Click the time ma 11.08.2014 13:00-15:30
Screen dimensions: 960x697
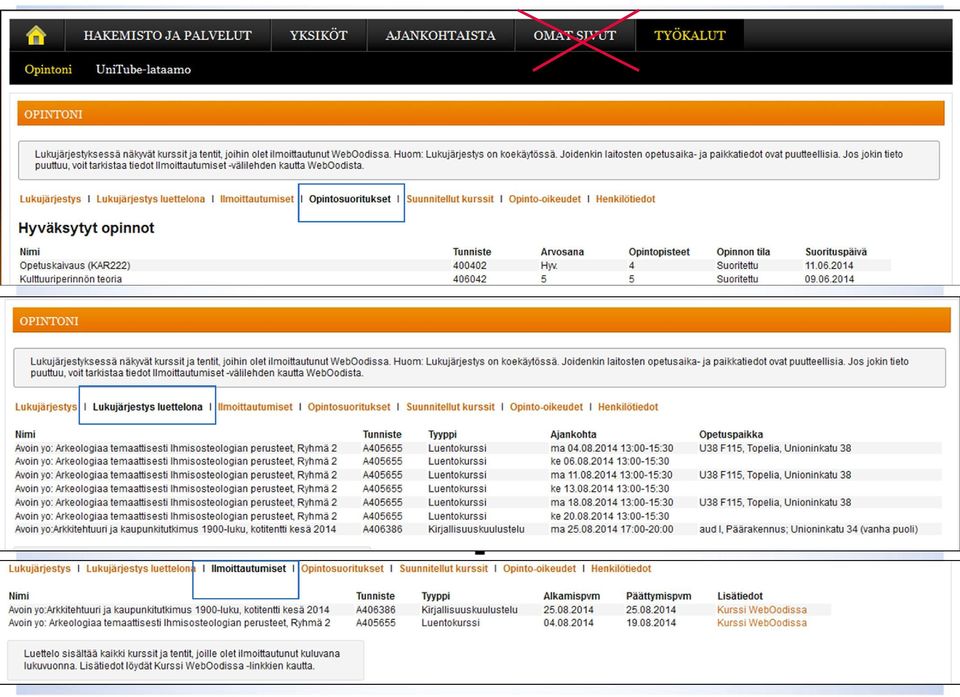point(612,475)
